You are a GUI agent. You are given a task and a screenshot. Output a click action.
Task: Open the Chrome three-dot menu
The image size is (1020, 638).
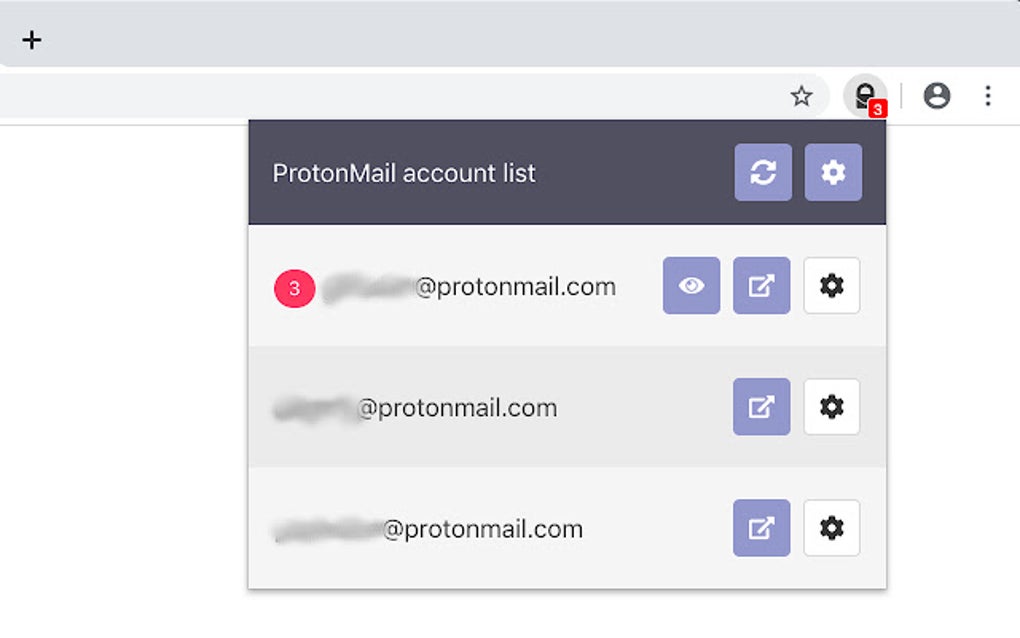pos(988,96)
